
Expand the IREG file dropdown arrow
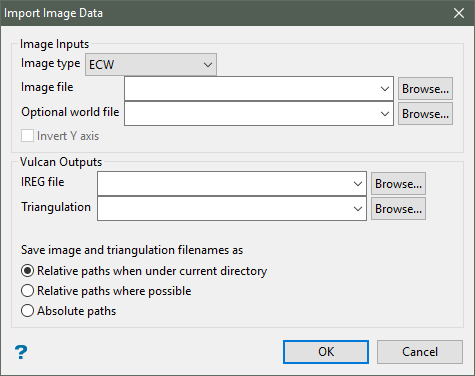click(x=358, y=184)
